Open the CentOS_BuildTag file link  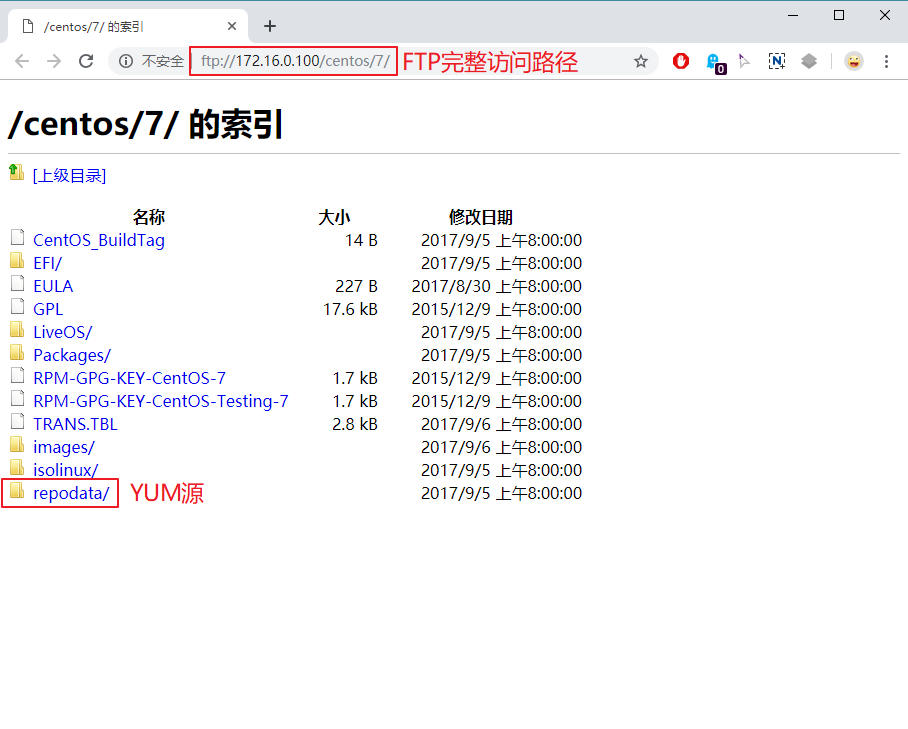click(99, 240)
